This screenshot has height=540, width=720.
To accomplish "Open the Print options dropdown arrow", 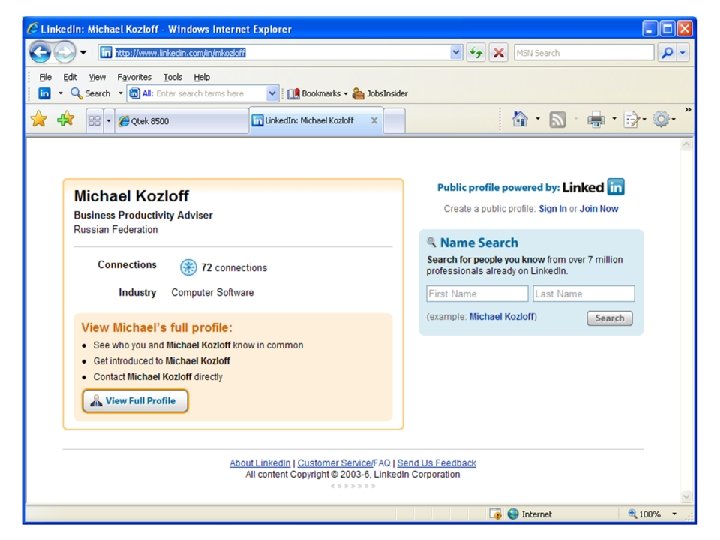I will pyautogui.click(x=614, y=119).
